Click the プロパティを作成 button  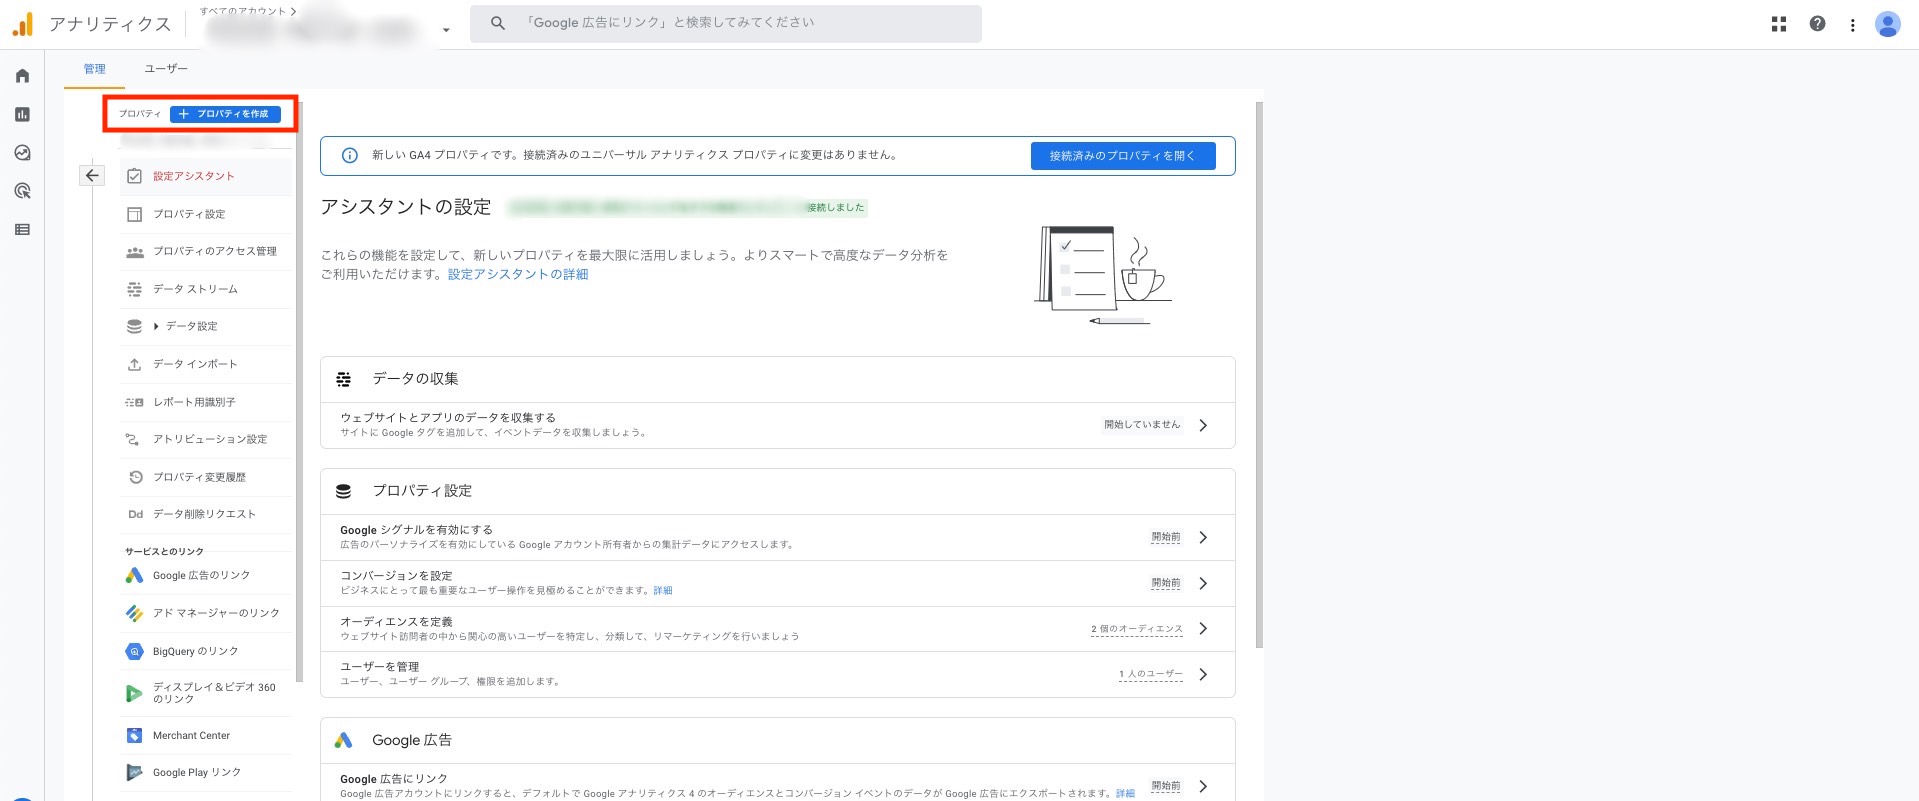point(225,114)
